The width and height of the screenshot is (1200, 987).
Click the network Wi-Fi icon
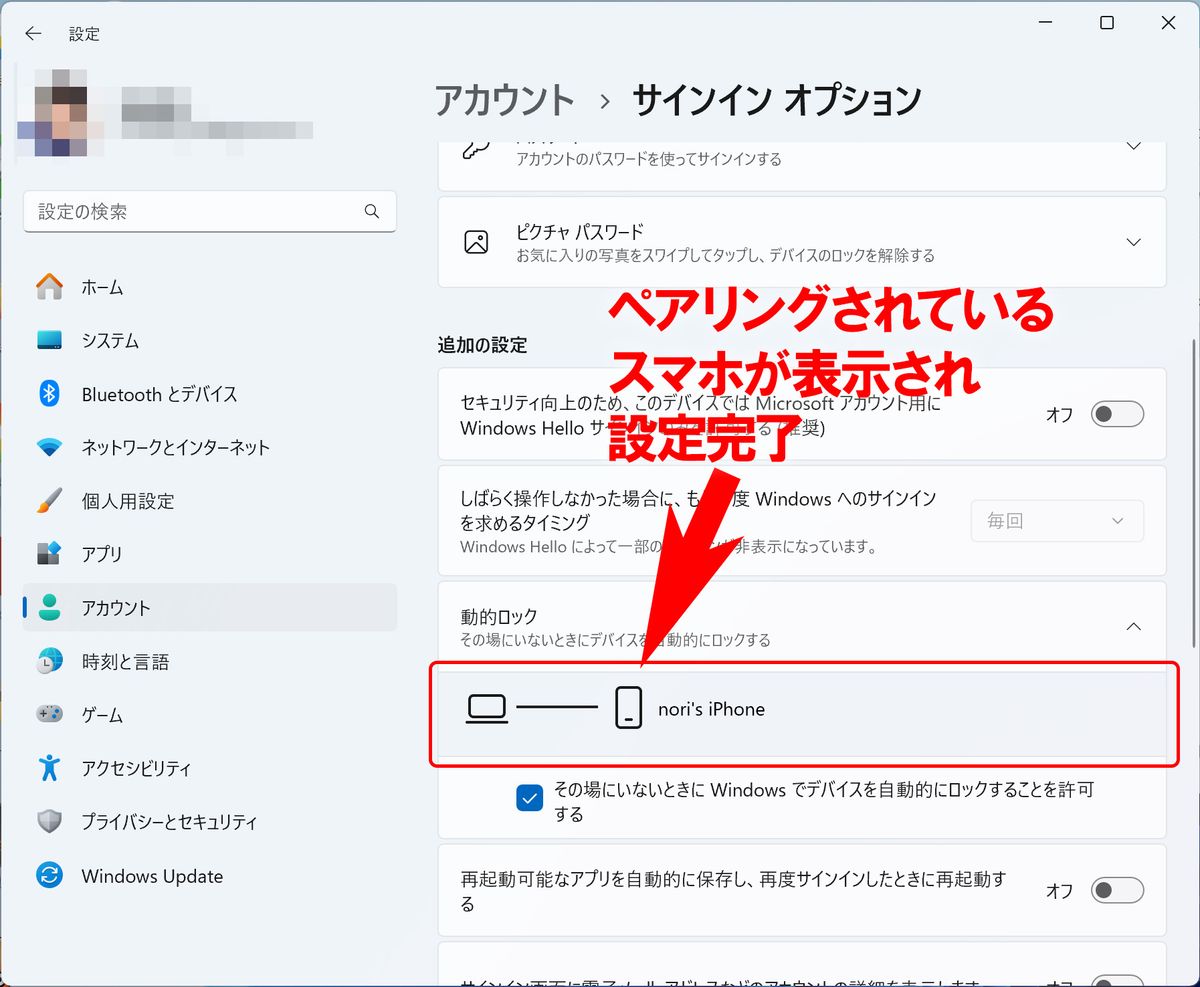(49, 447)
